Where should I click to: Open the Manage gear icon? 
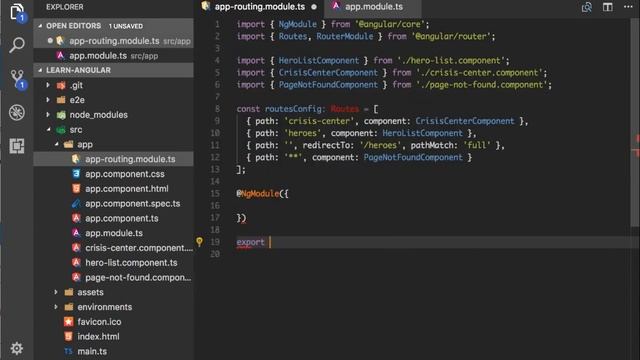click(17, 348)
